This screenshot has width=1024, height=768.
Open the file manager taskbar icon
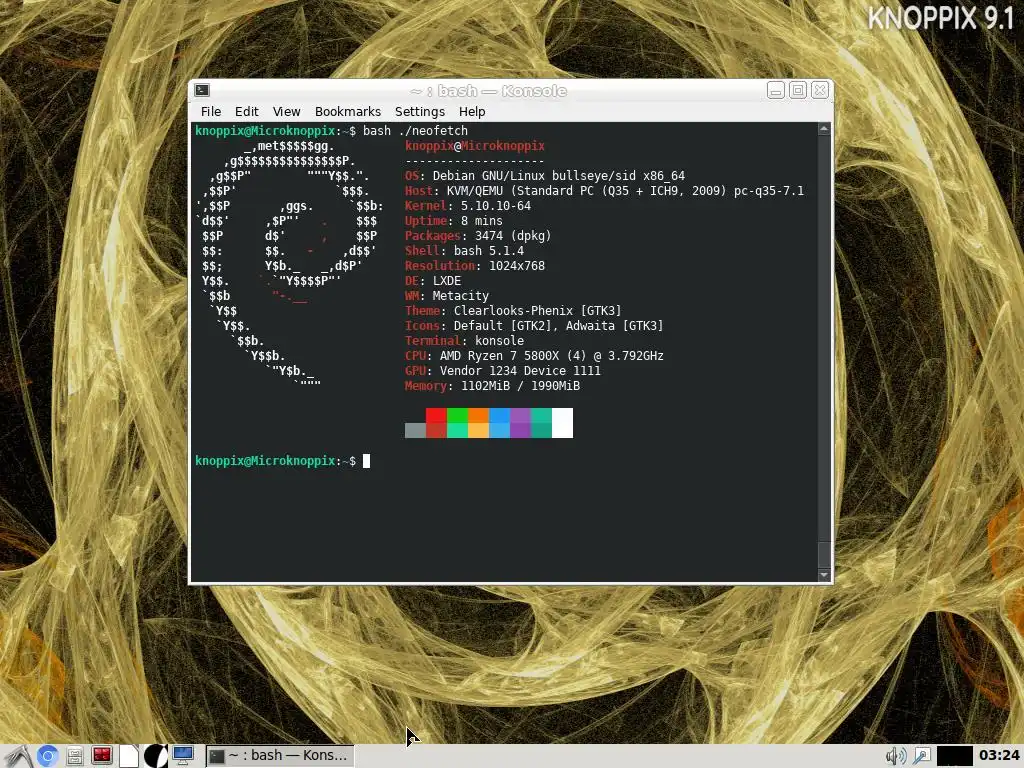coord(74,756)
